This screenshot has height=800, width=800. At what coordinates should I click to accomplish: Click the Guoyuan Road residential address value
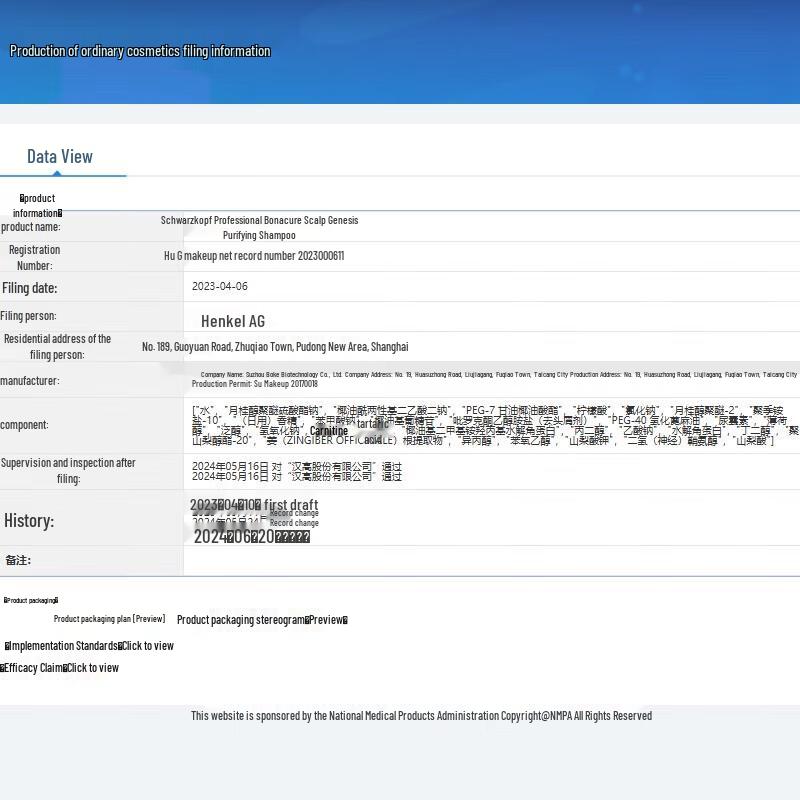(x=275, y=347)
